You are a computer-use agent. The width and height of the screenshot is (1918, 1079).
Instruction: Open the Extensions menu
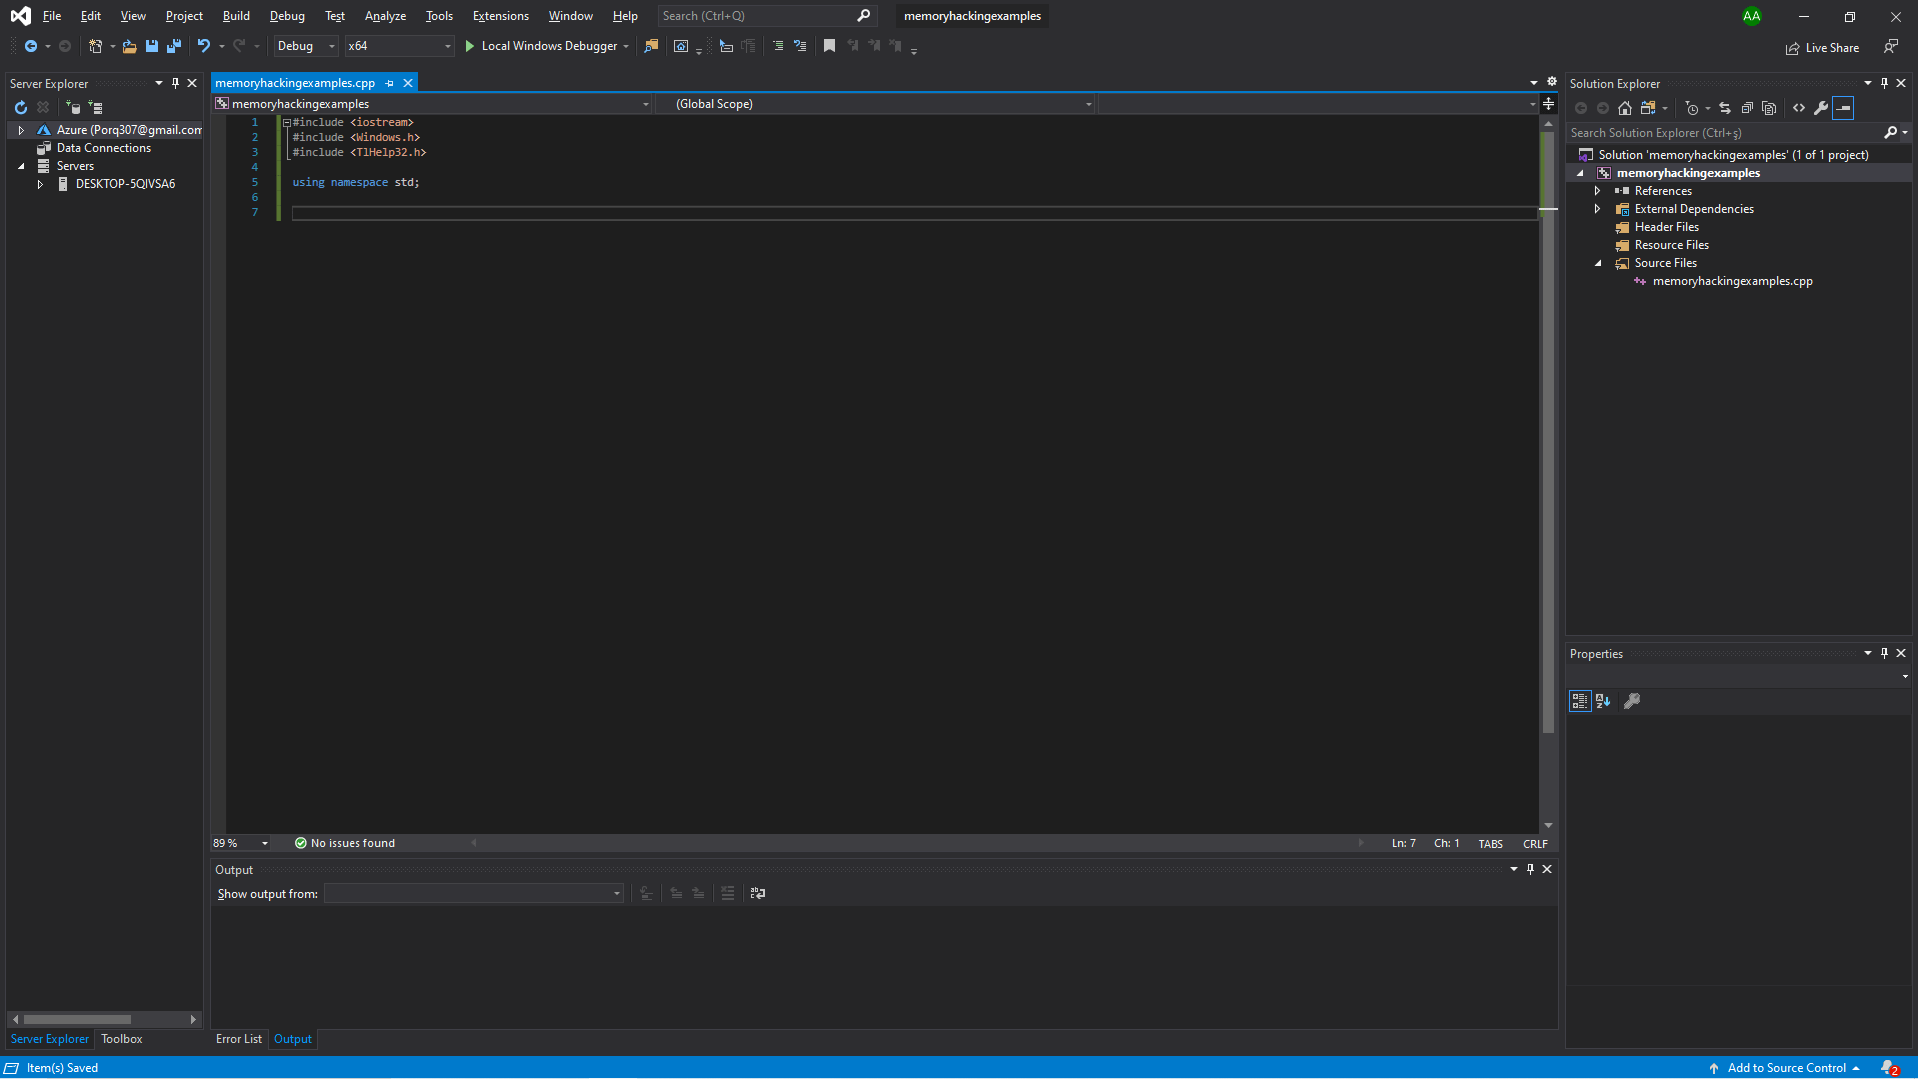coord(501,16)
